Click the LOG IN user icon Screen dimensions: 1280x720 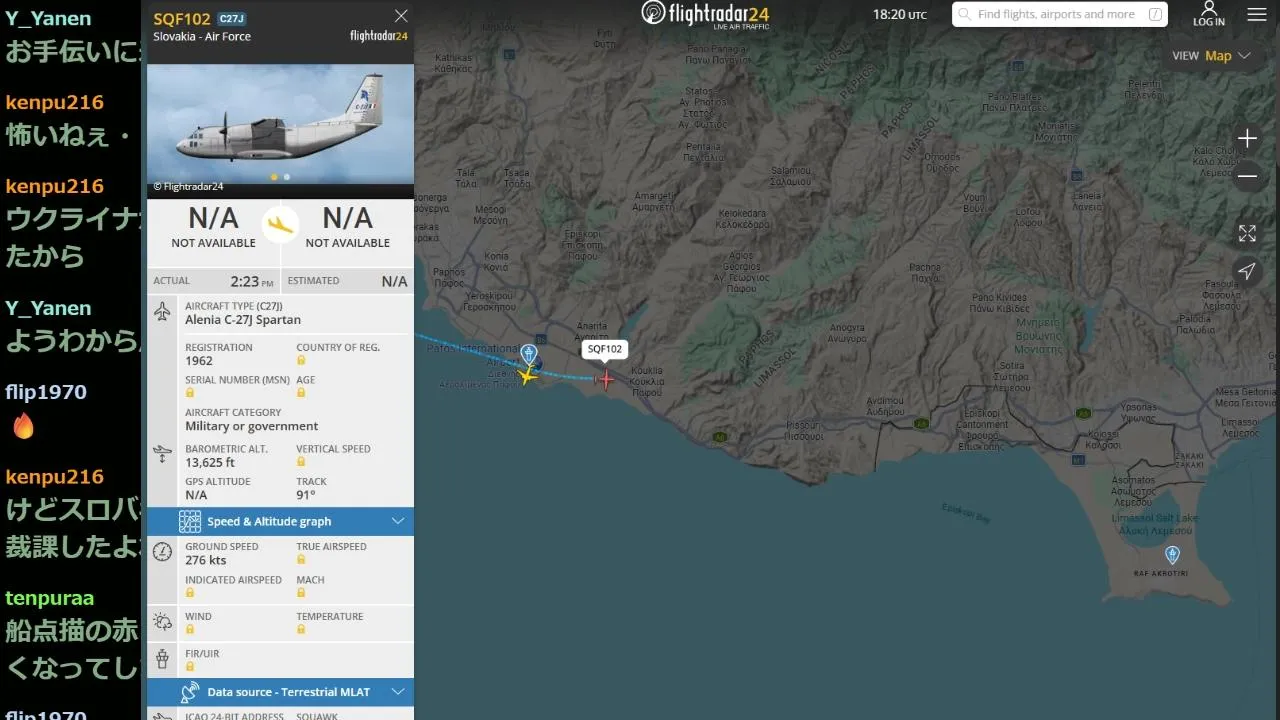(x=1209, y=14)
